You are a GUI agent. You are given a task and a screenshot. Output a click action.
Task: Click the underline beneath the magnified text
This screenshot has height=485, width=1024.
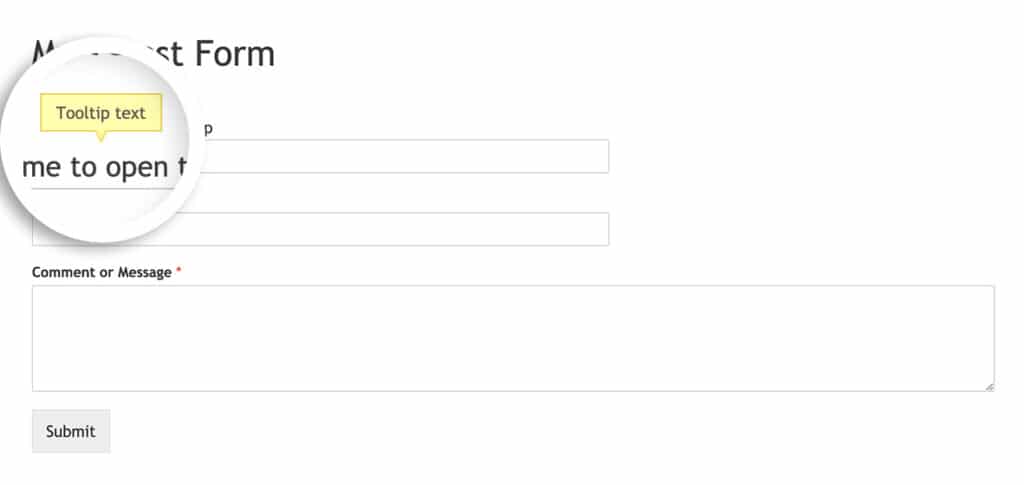(103, 189)
